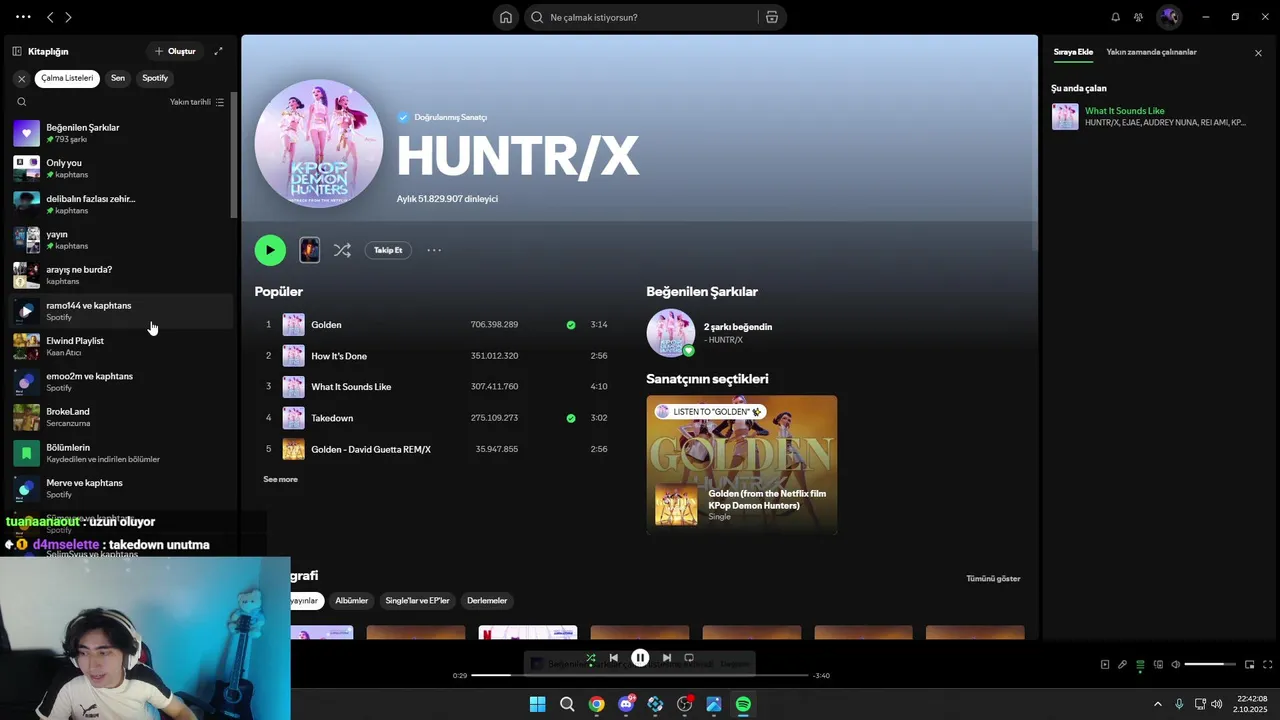Image resolution: width=1280 pixels, height=720 pixels.
Task: Open 'arayış ne burda?' playlist
Action: [121, 275]
